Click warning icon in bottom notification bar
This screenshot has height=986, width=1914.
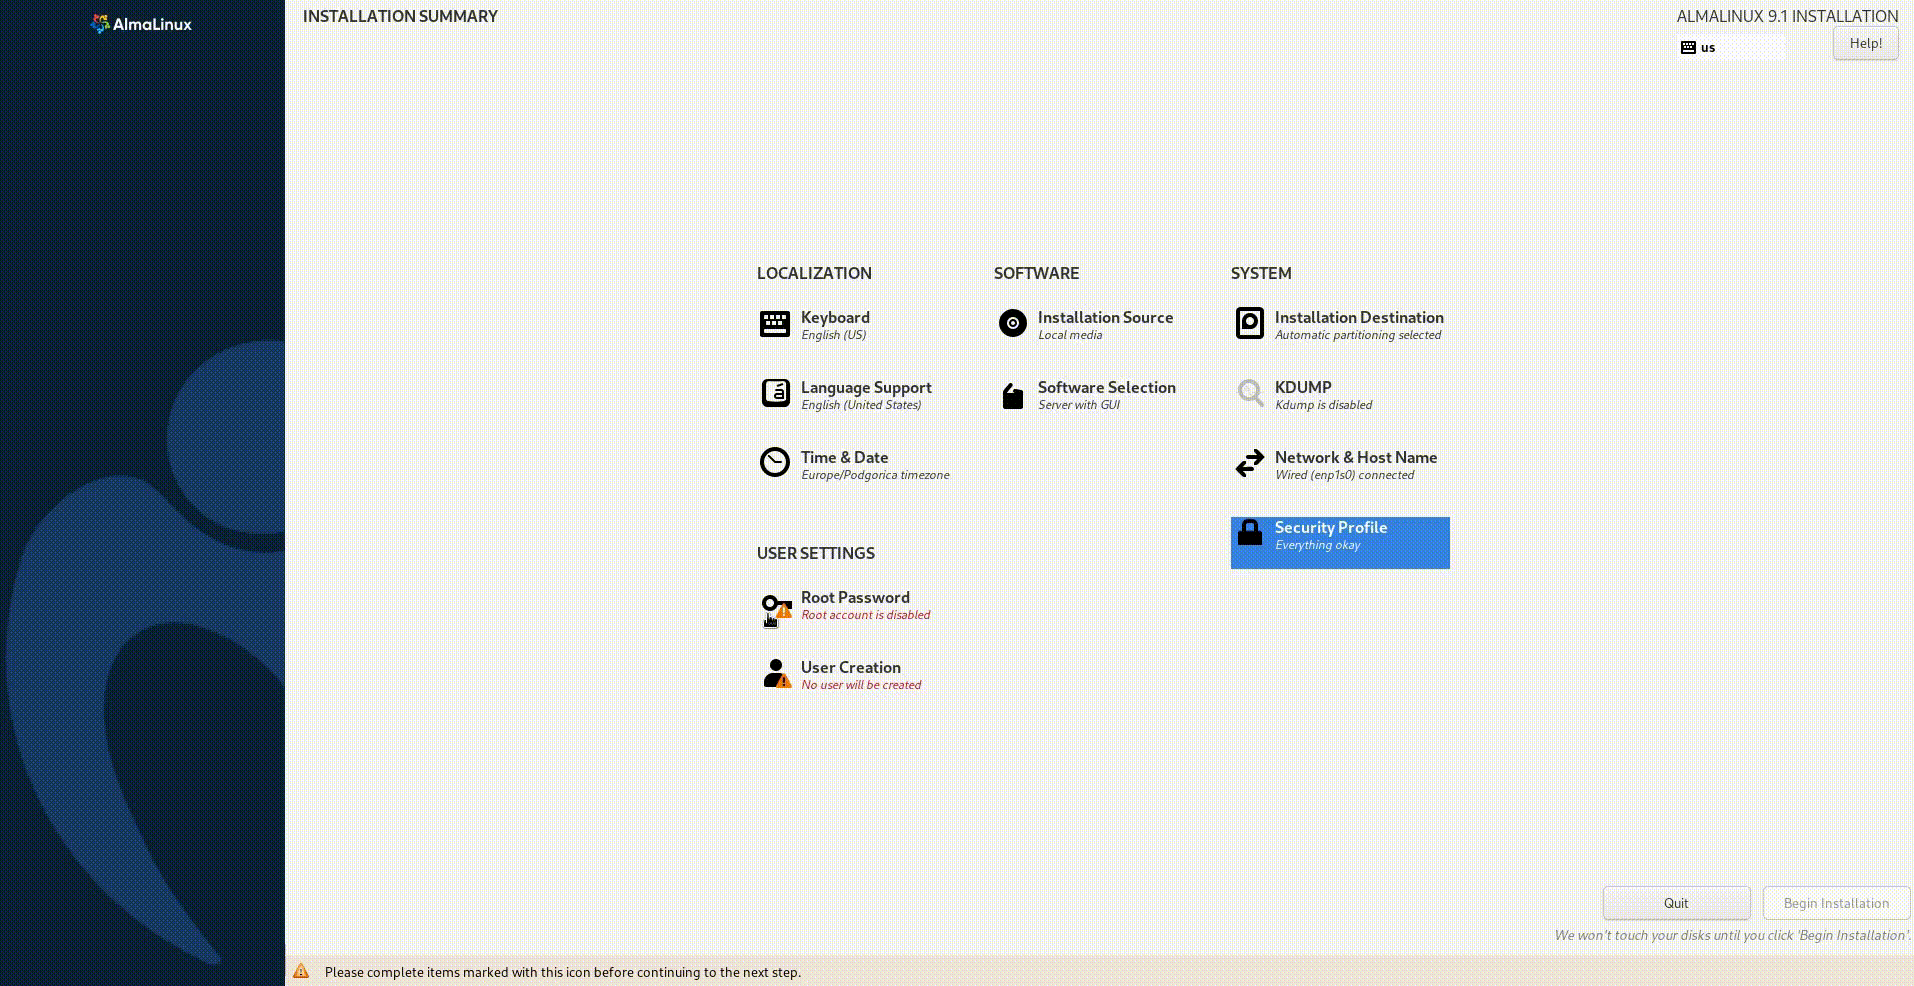tap(301, 972)
